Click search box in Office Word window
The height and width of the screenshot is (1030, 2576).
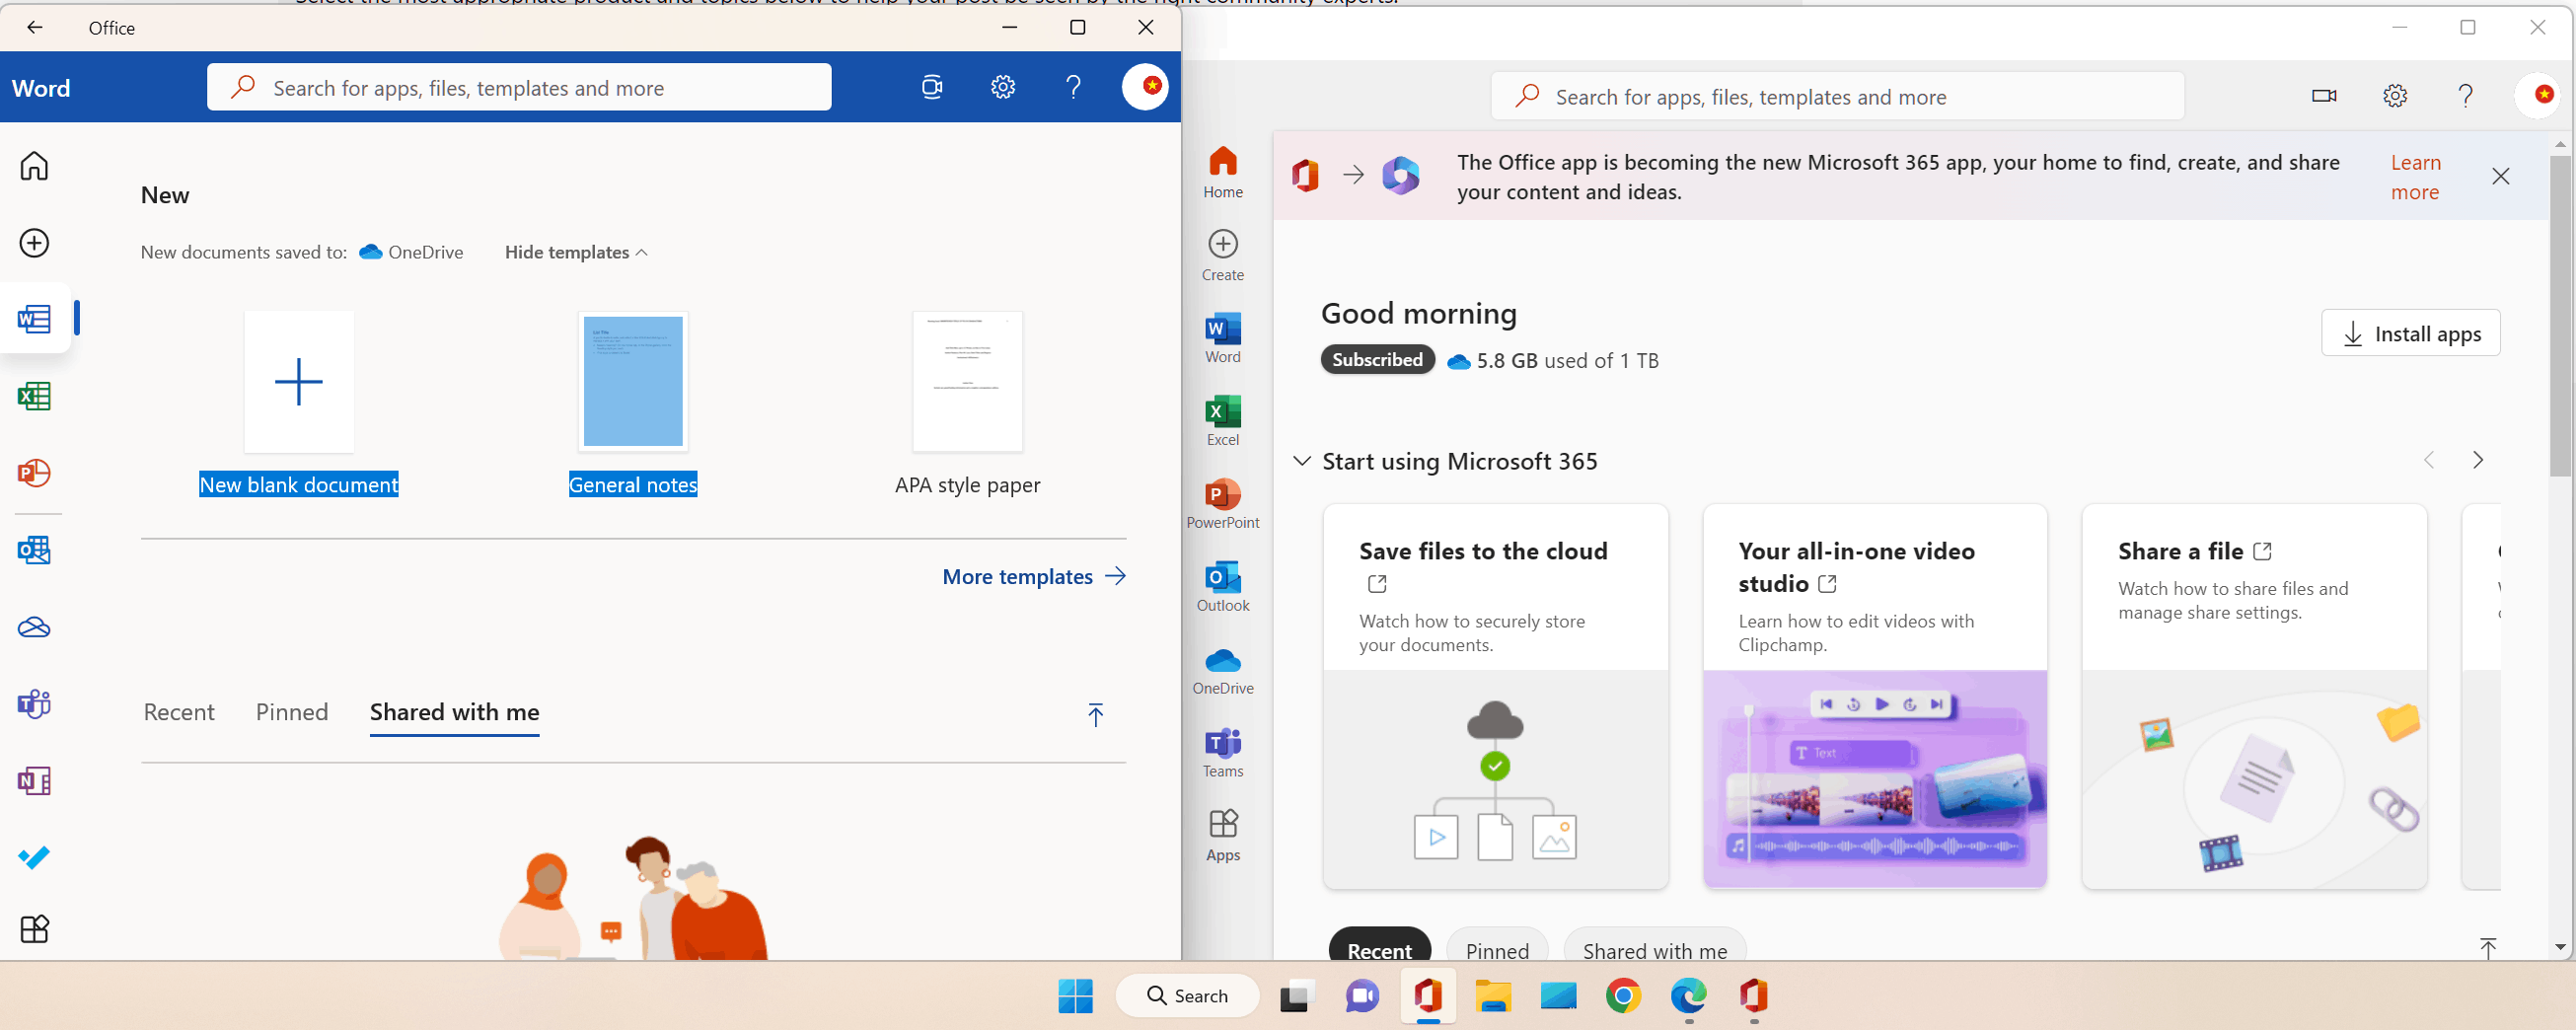(519, 87)
